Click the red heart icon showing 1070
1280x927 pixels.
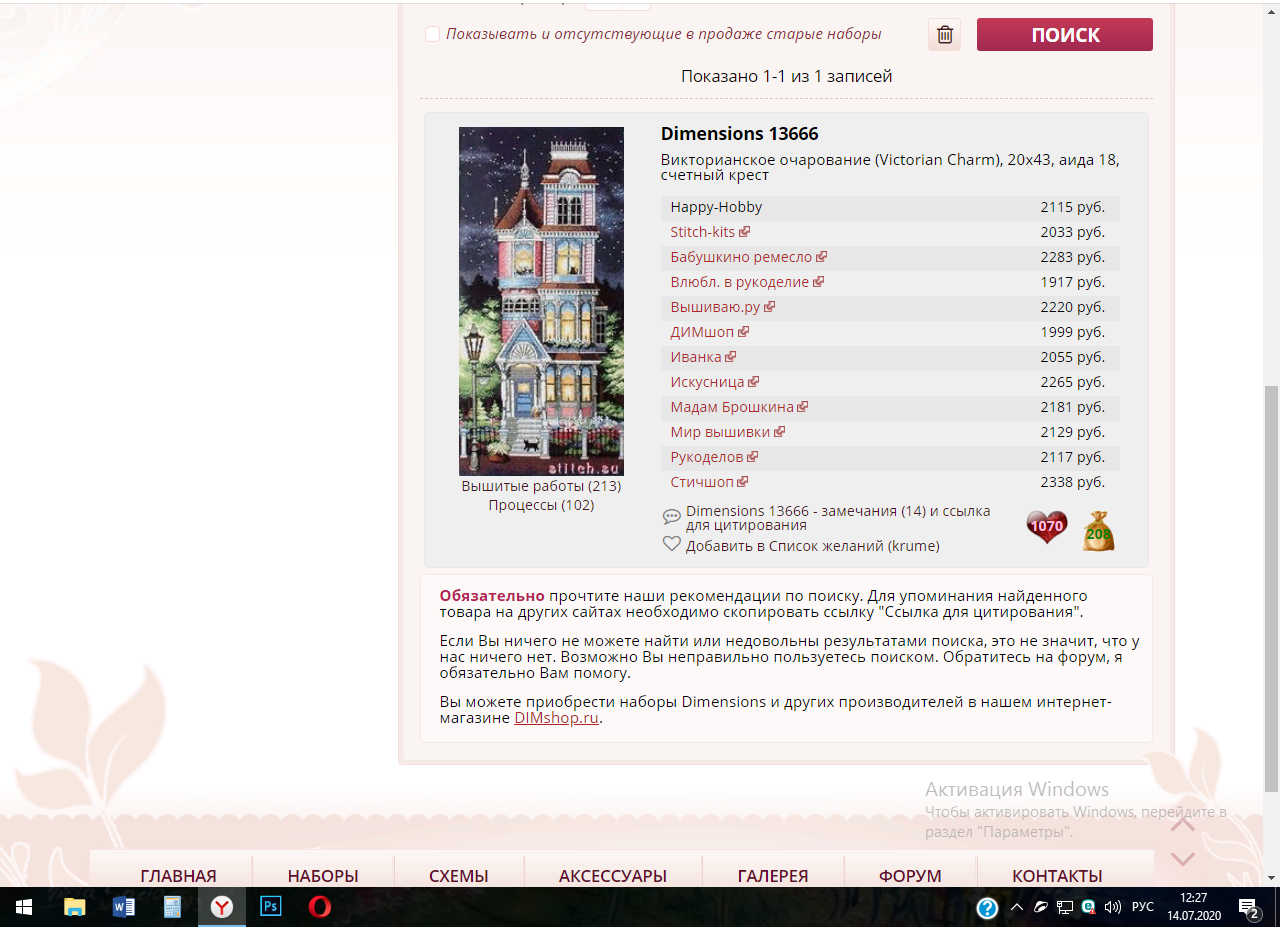[x=1046, y=527]
